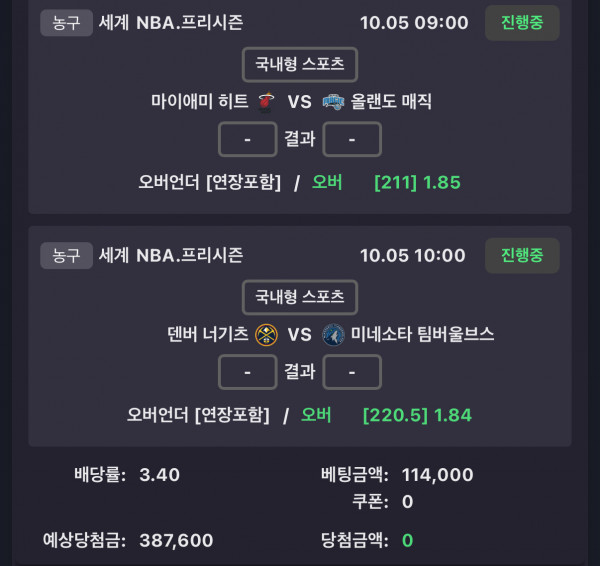Click the Miami Heat result score box
This screenshot has width=600, height=566.
coord(248,139)
